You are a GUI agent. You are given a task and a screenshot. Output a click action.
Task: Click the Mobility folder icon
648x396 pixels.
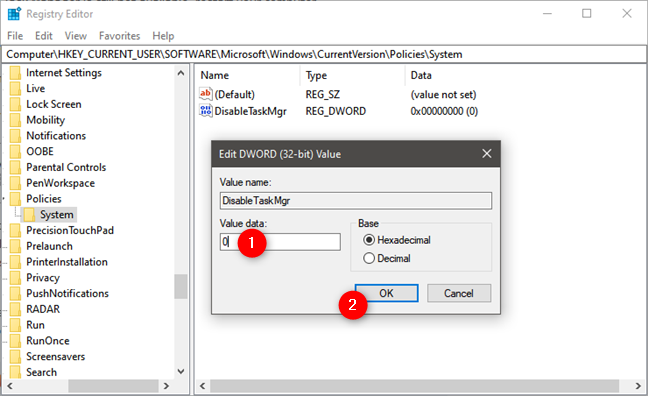coord(15,120)
